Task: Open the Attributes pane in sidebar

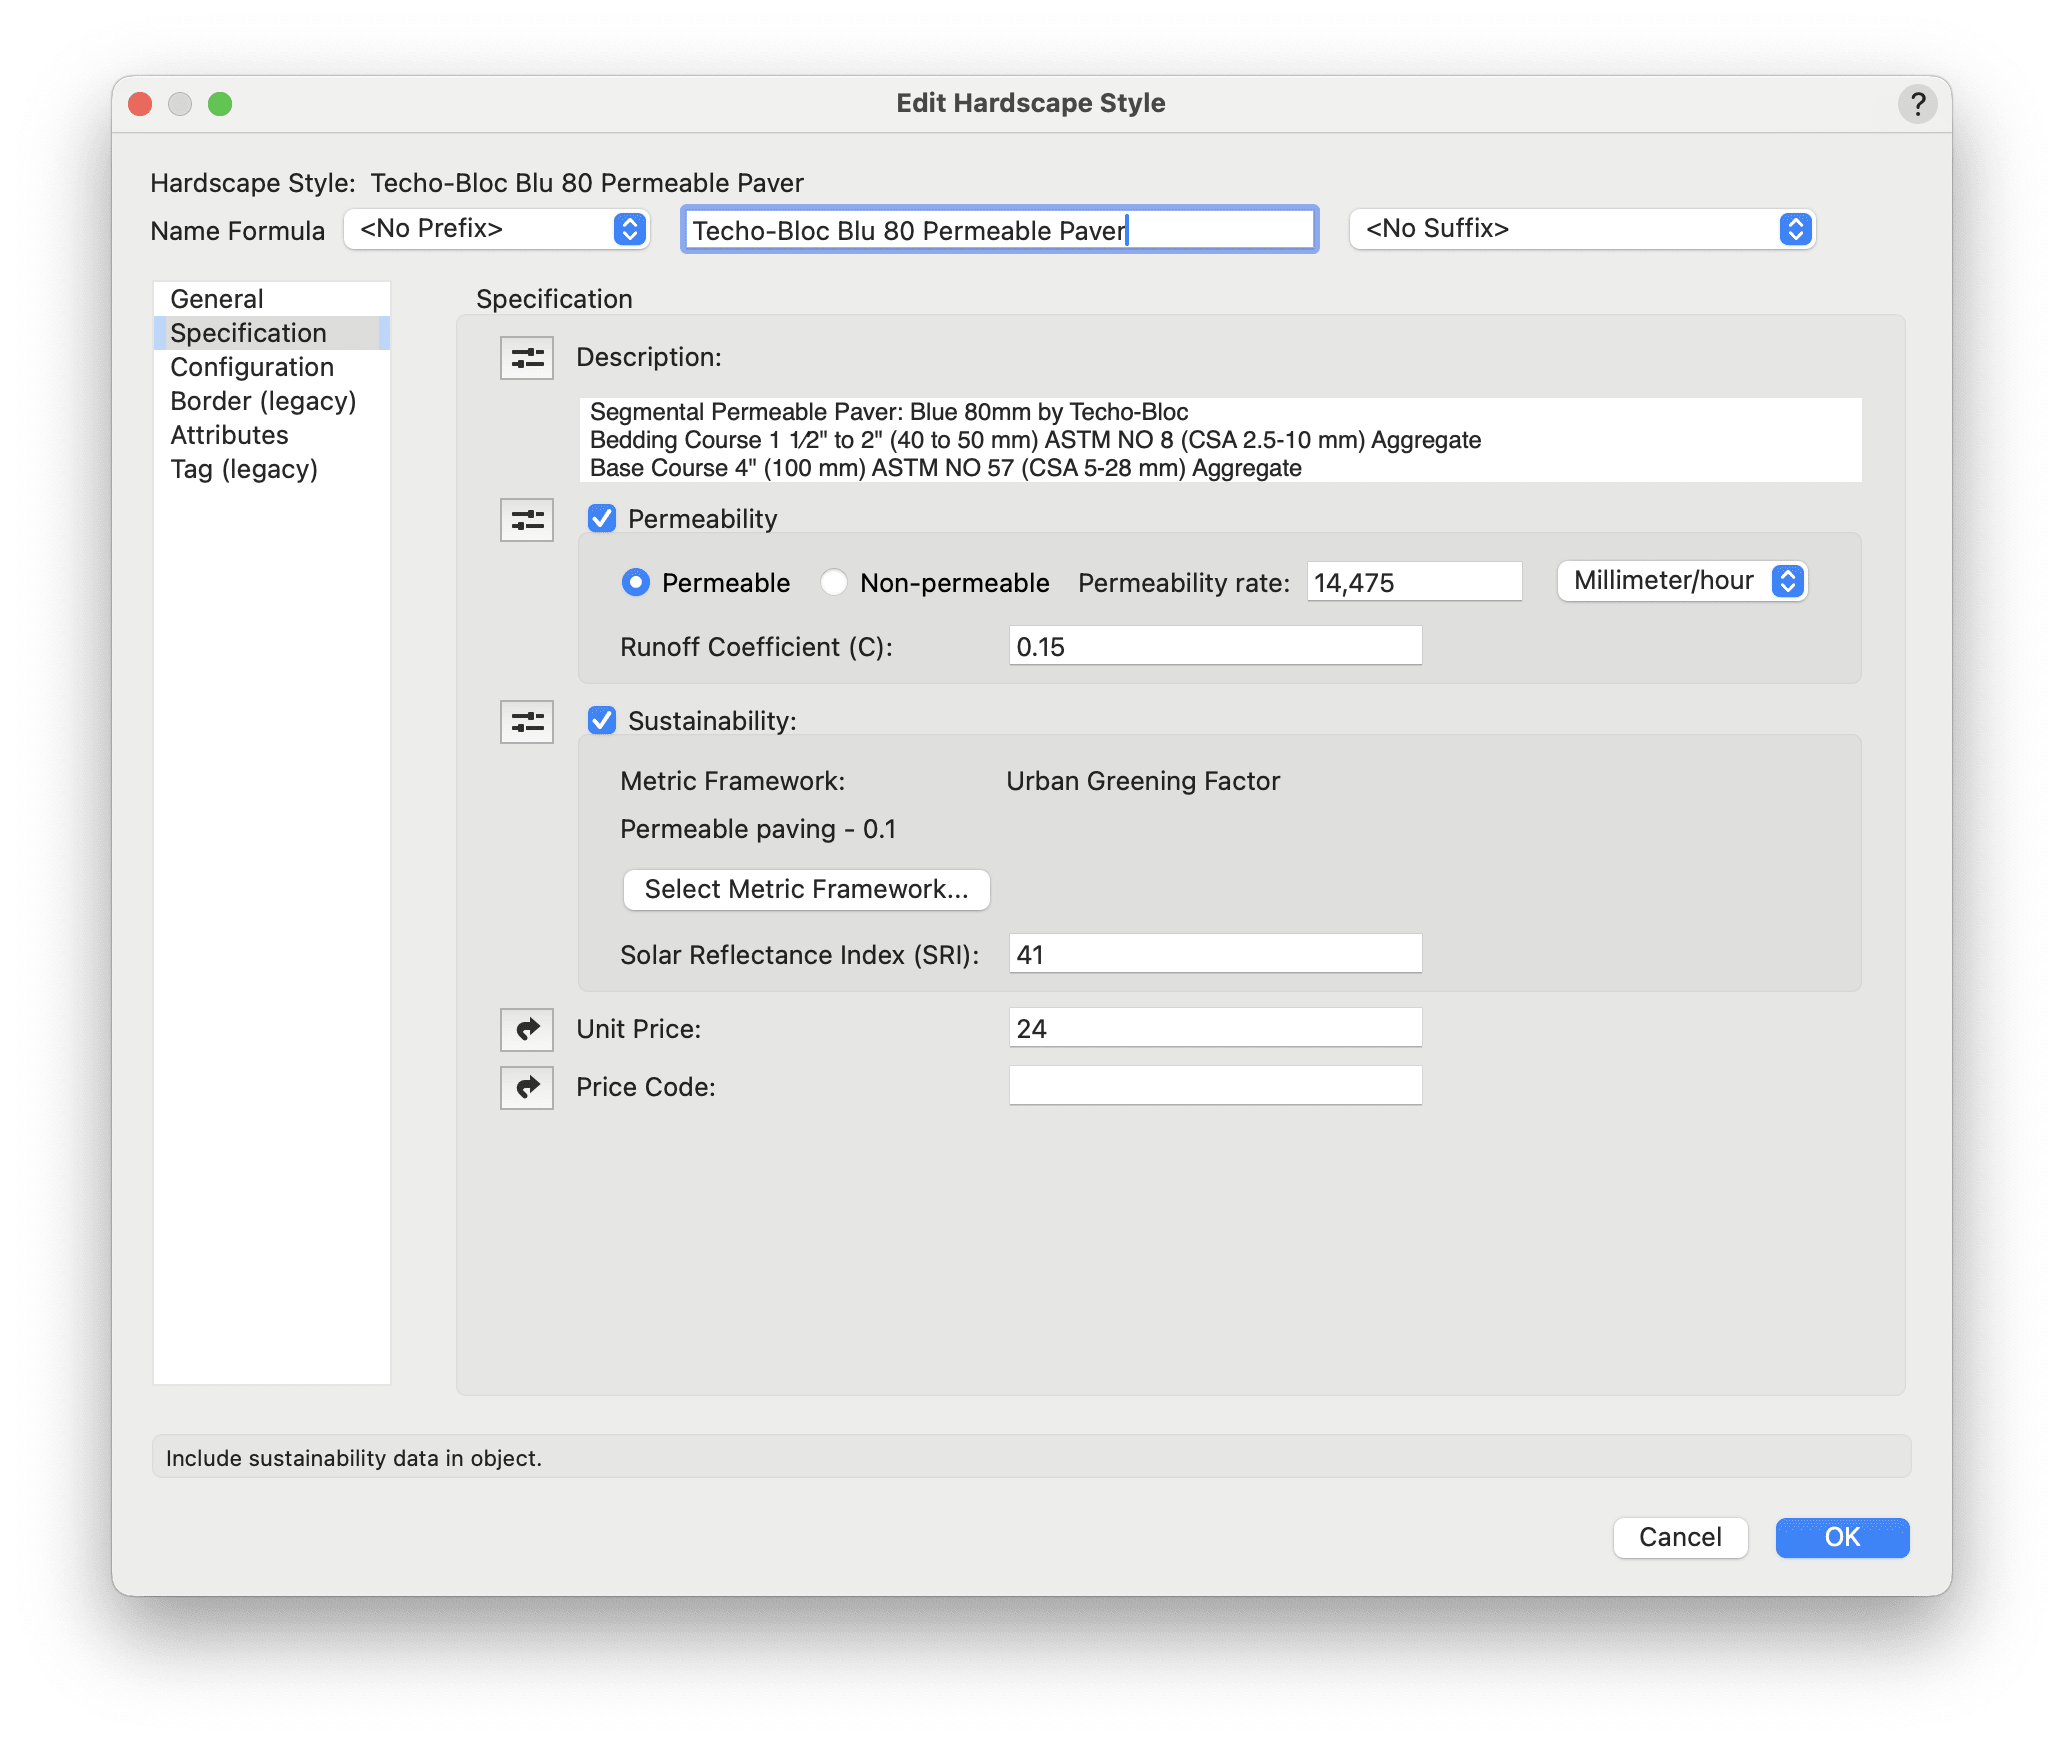Action: [229, 435]
